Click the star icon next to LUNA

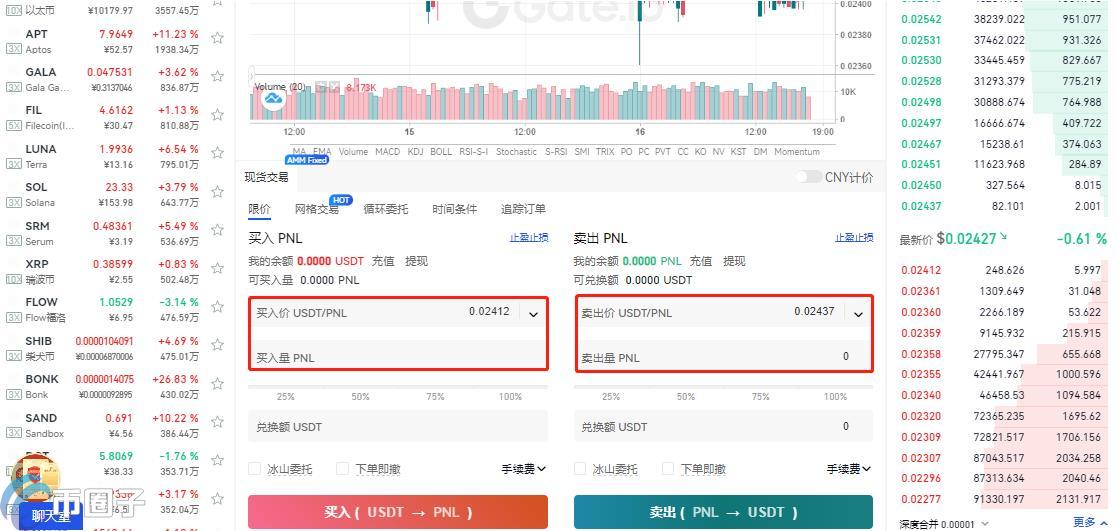tap(217, 156)
